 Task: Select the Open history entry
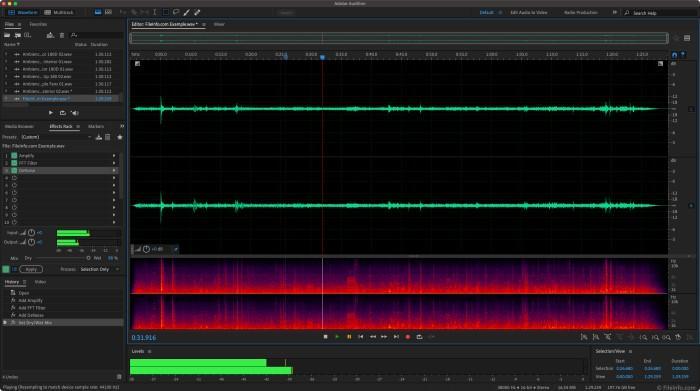(x=24, y=293)
